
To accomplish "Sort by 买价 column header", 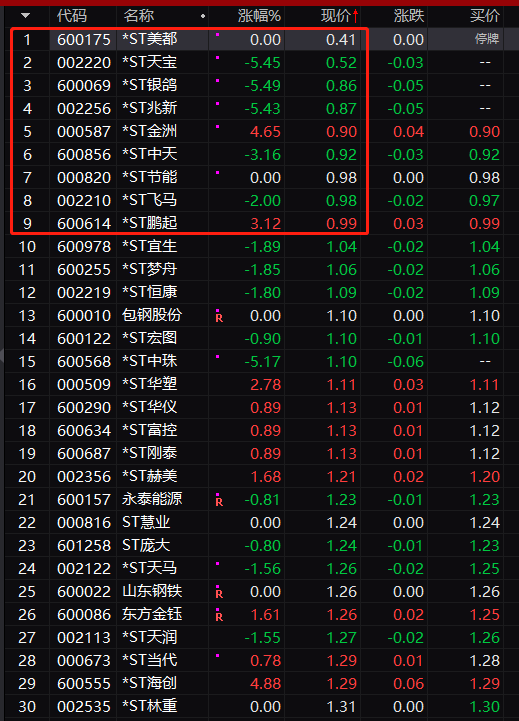I will (x=485, y=16).
